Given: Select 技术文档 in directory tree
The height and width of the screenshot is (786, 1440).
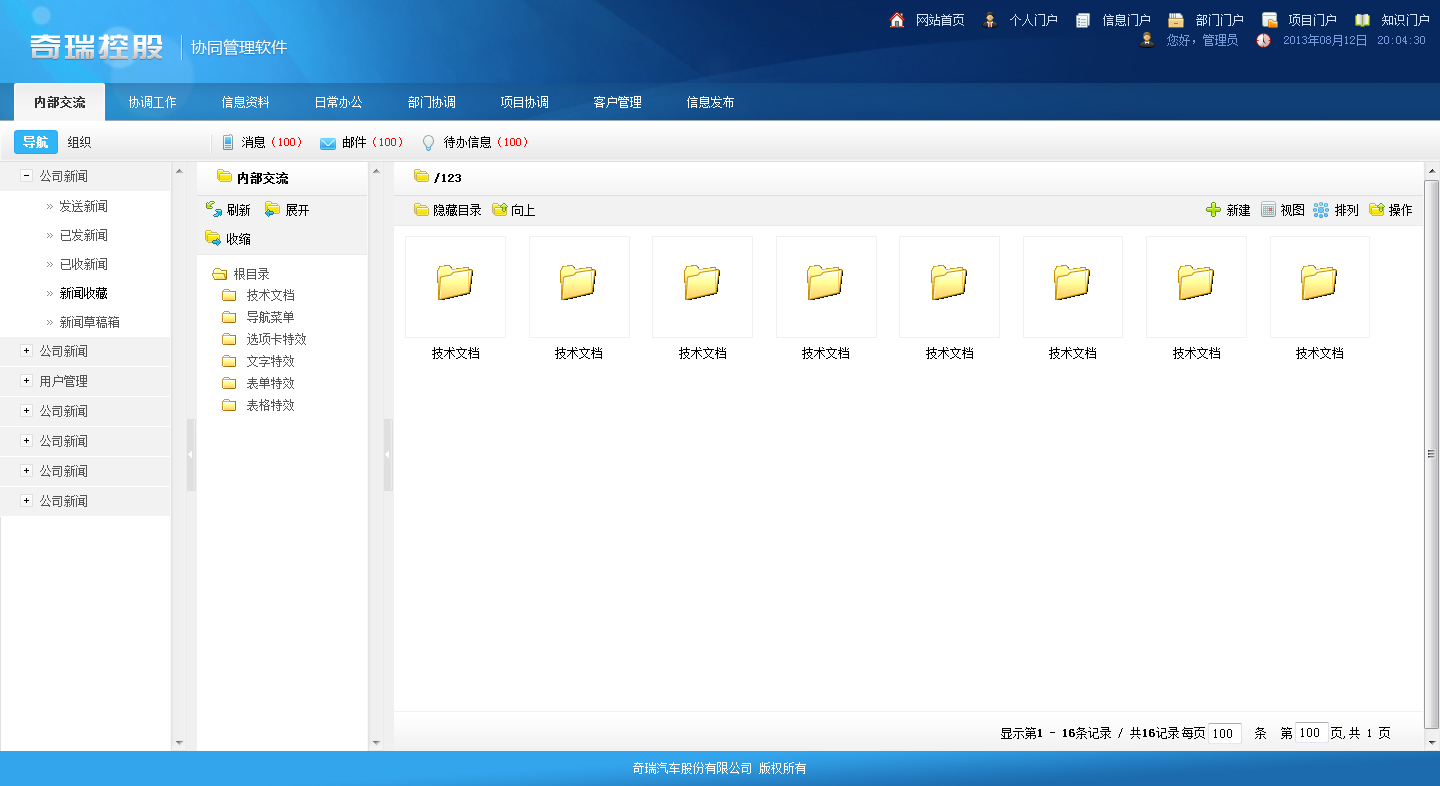Looking at the screenshot, I should point(270,295).
